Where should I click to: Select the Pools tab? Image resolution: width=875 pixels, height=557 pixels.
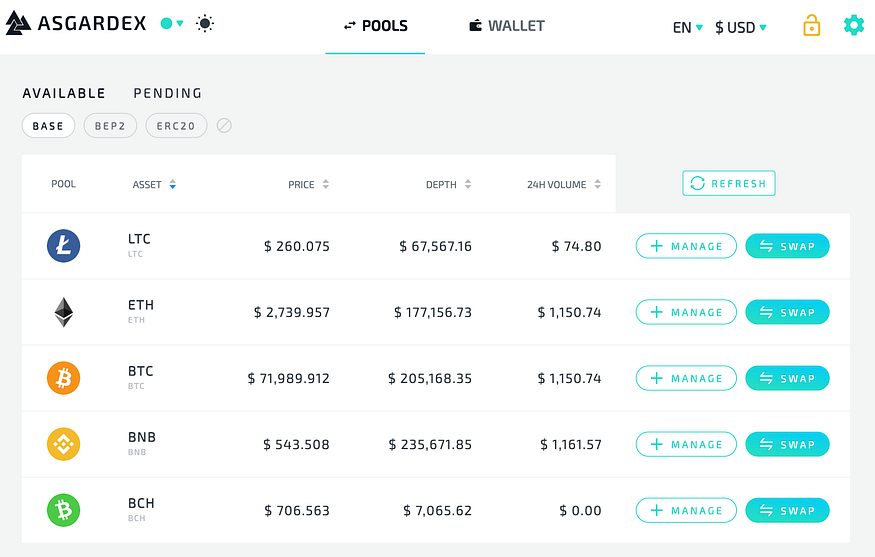[375, 26]
